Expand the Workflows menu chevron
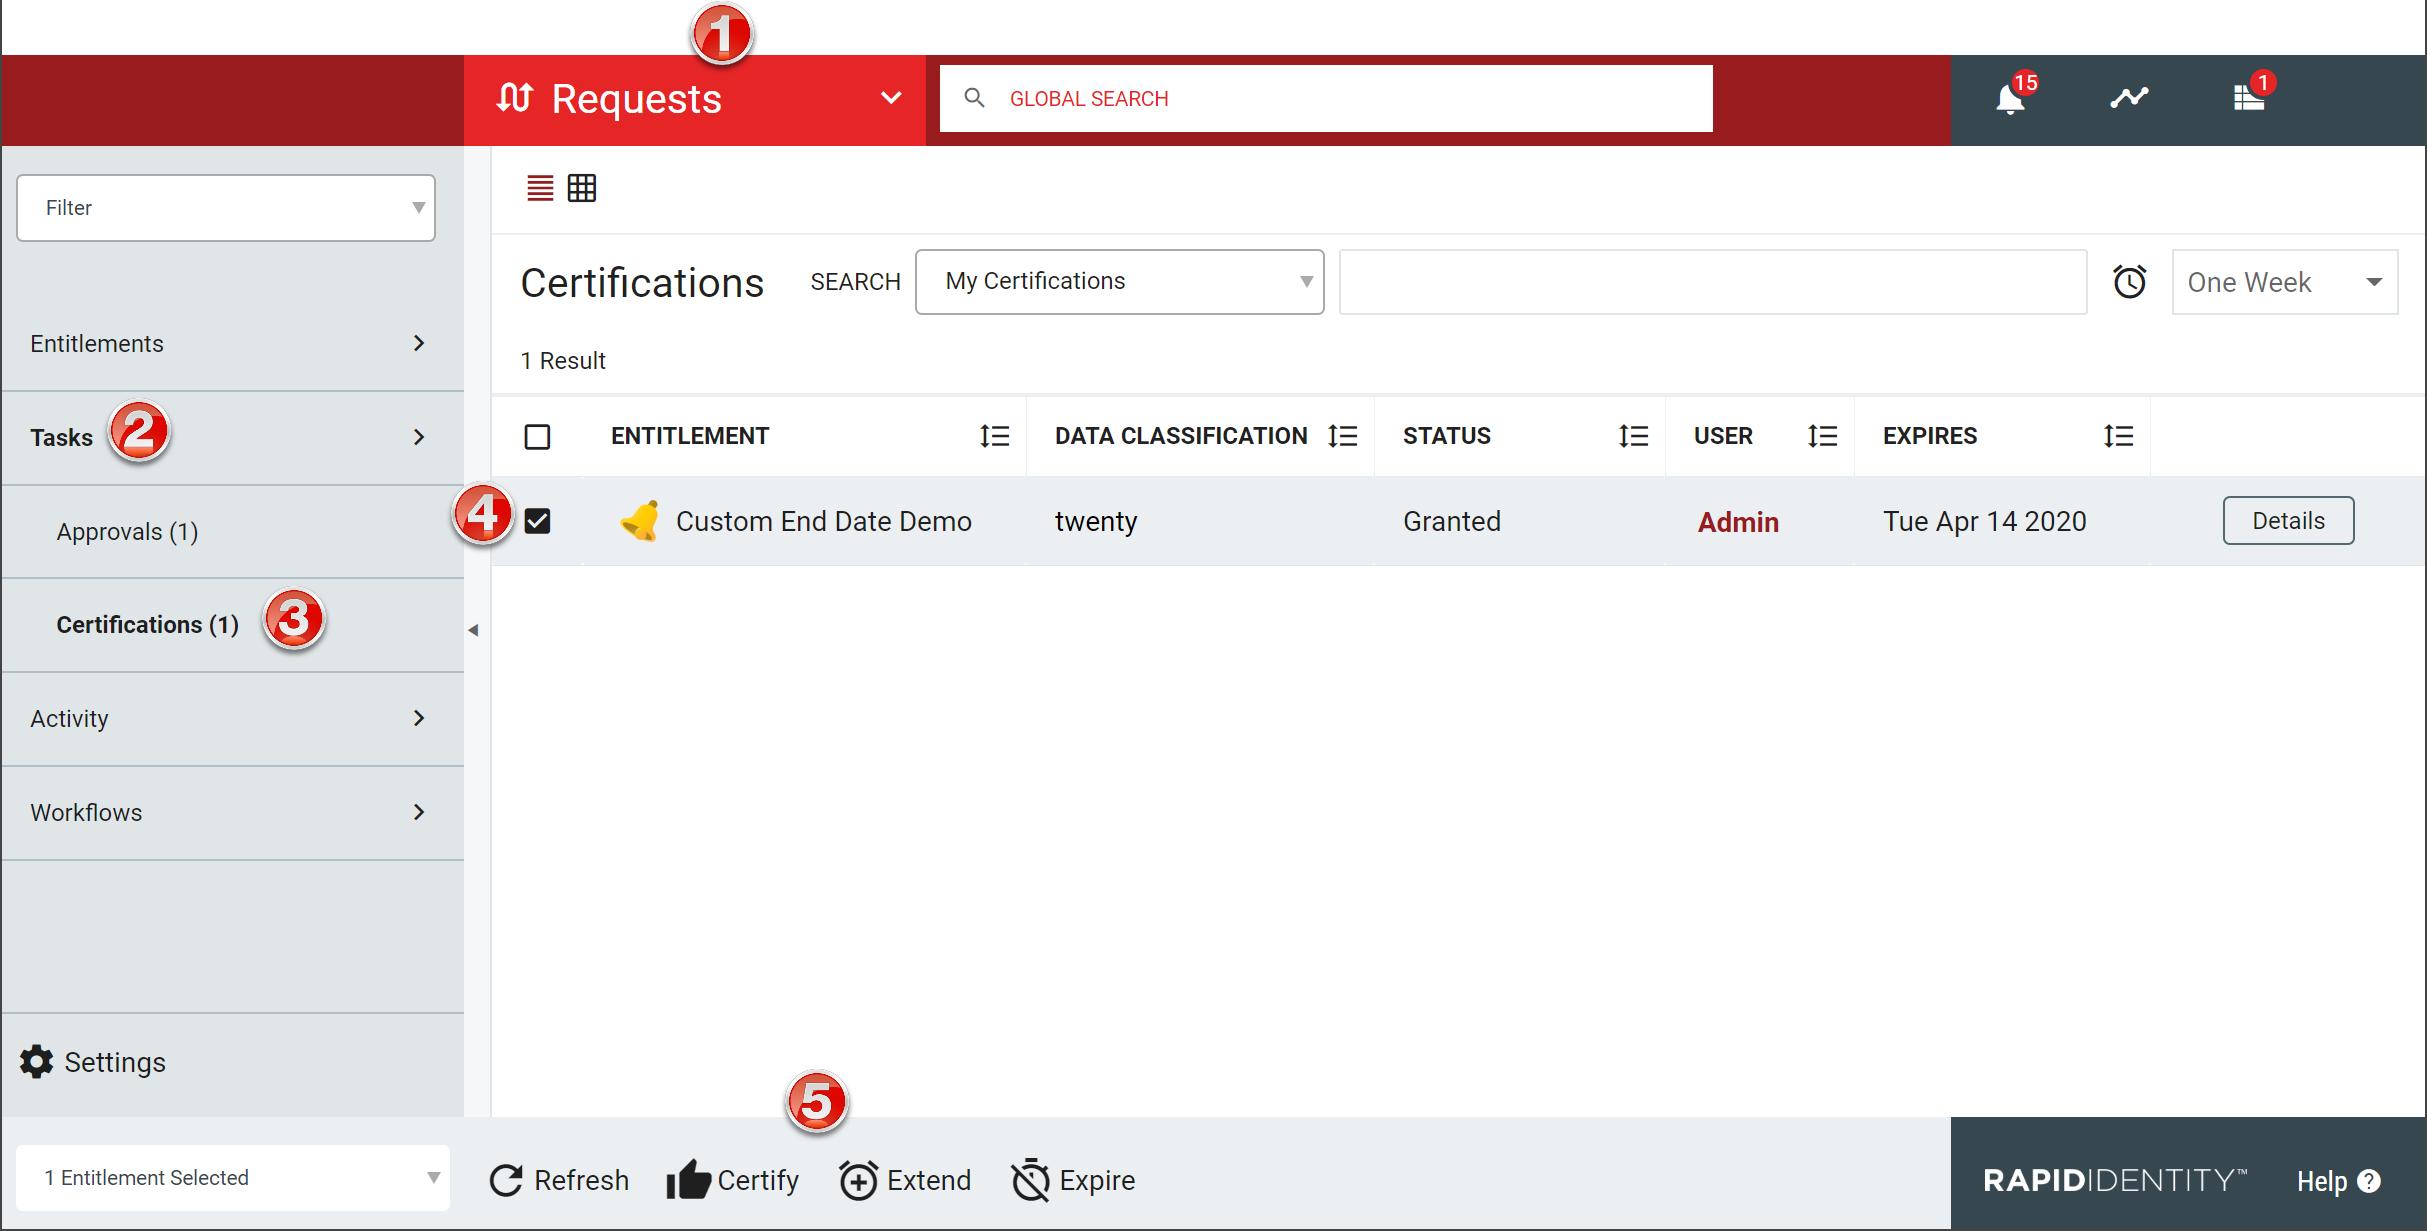2427x1231 pixels. click(x=419, y=812)
